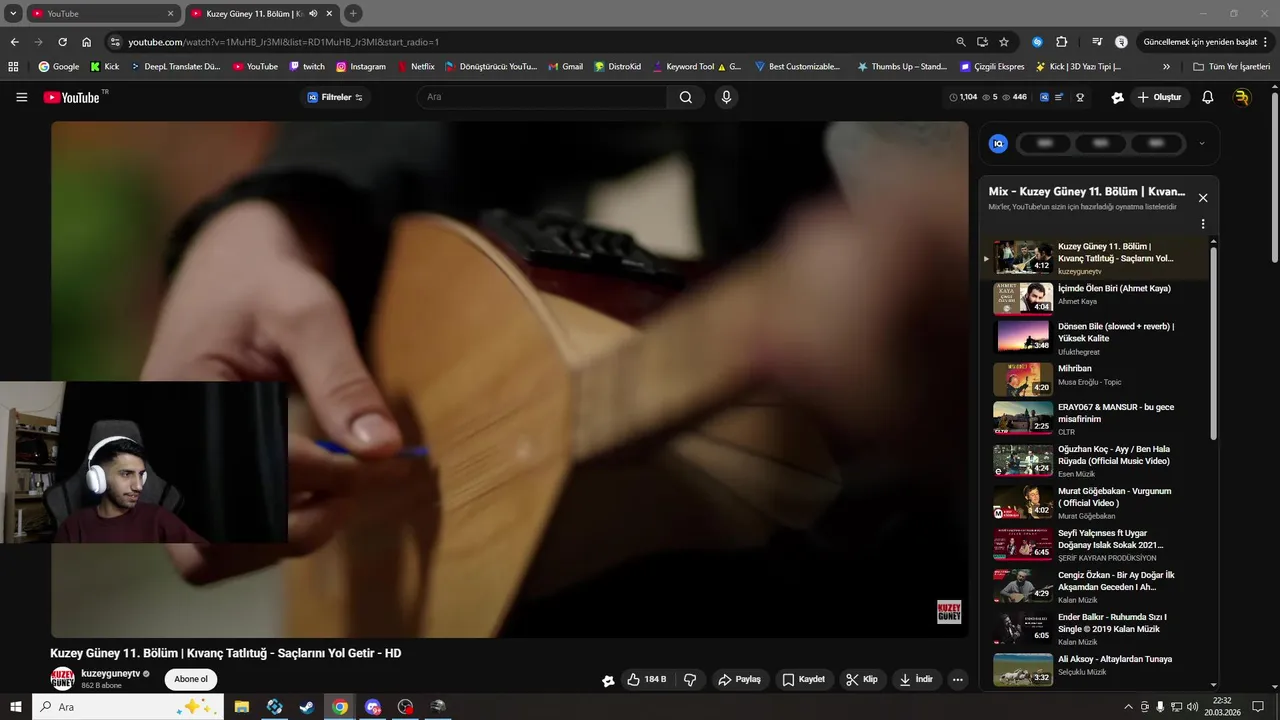The width and height of the screenshot is (1280, 720).
Task: Dislike the video with thumbs down
Action: 690,679
